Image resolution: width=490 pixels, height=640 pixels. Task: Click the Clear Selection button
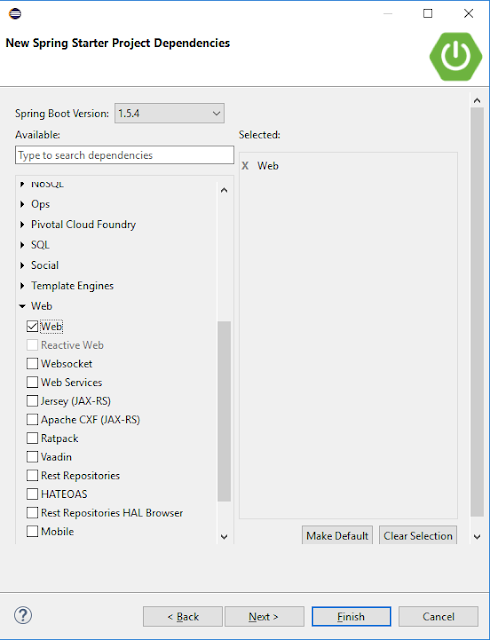[418, 535]
